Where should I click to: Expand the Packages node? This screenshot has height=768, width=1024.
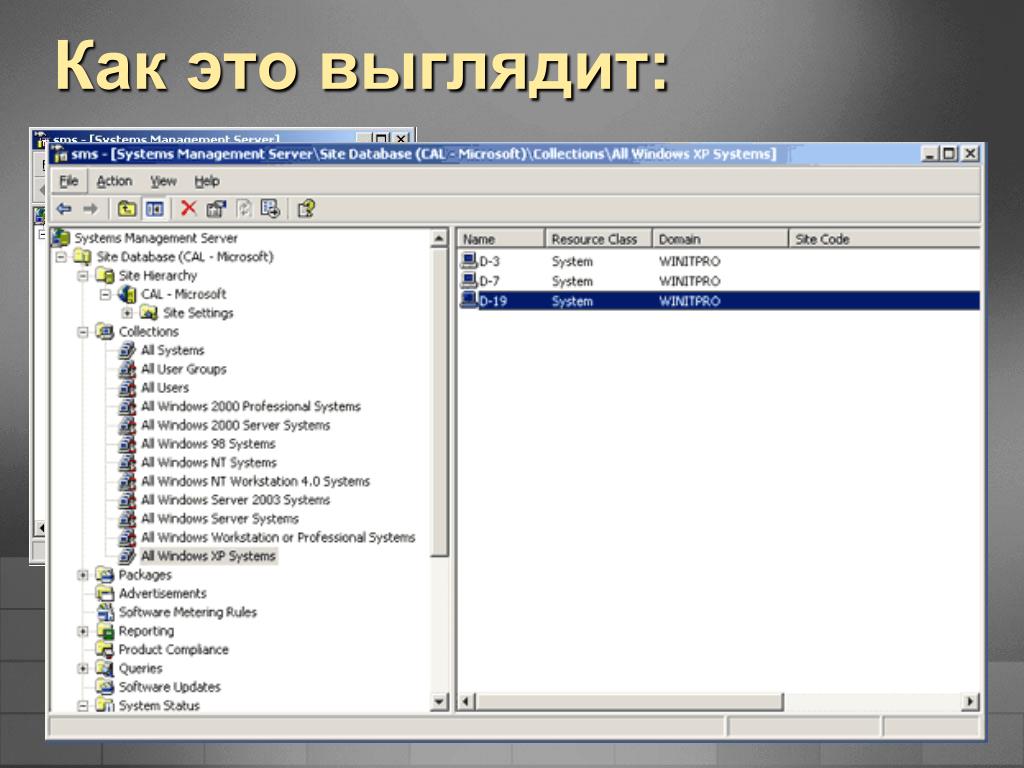click(83, 575)
